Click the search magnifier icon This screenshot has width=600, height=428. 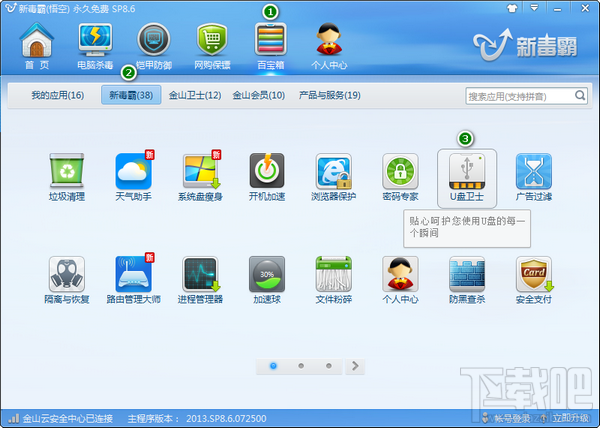click(580, 95)
